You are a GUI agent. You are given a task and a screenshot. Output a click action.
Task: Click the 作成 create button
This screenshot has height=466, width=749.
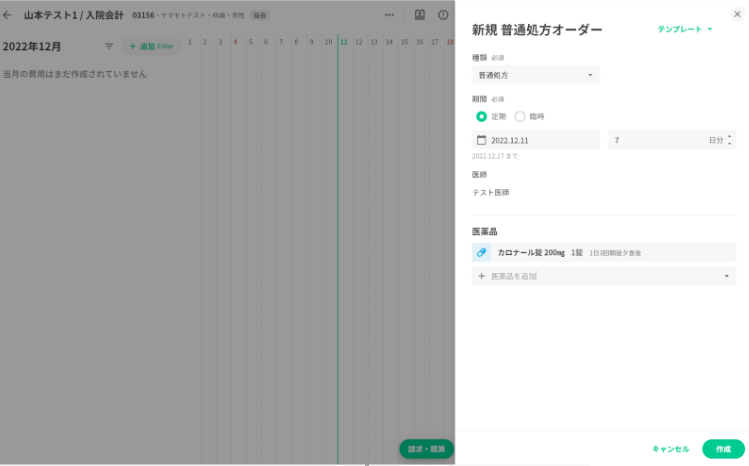[723, 449]
